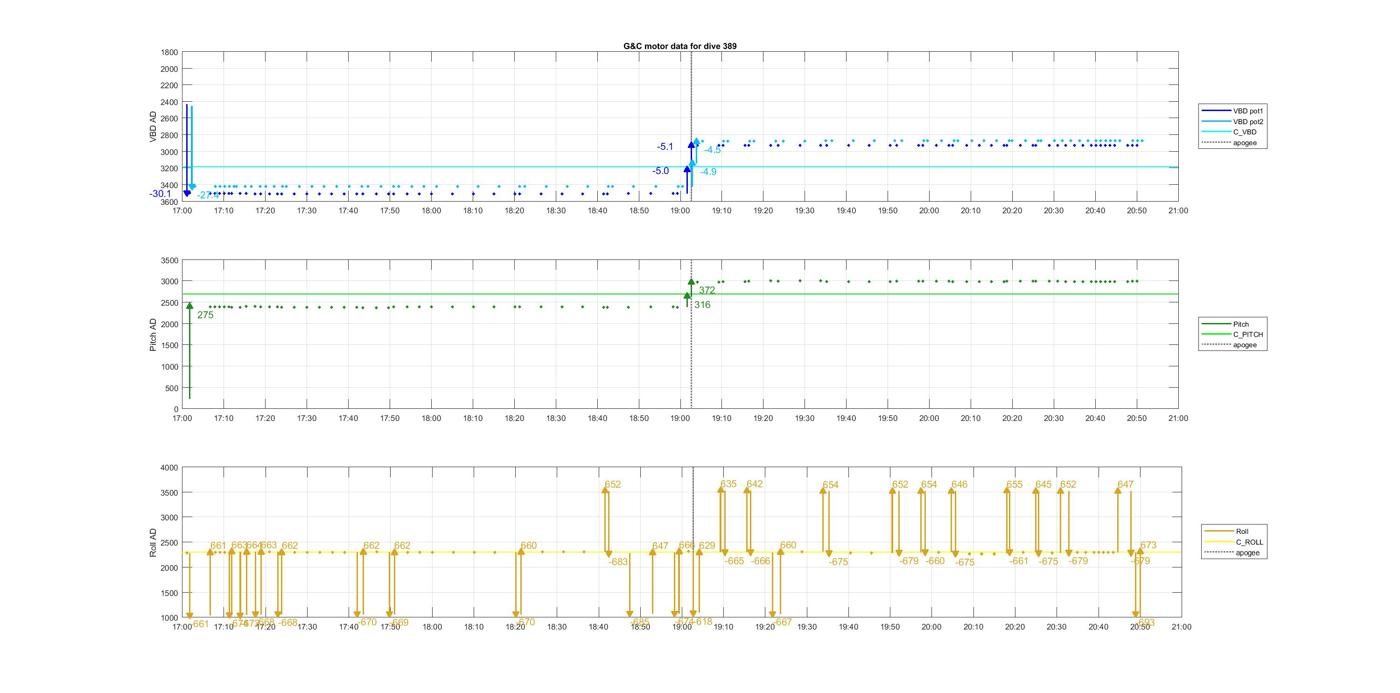Viewport: 1400px width, 693px height.
Task: Click the '275' pitch data label
Action: coord(205,315)
